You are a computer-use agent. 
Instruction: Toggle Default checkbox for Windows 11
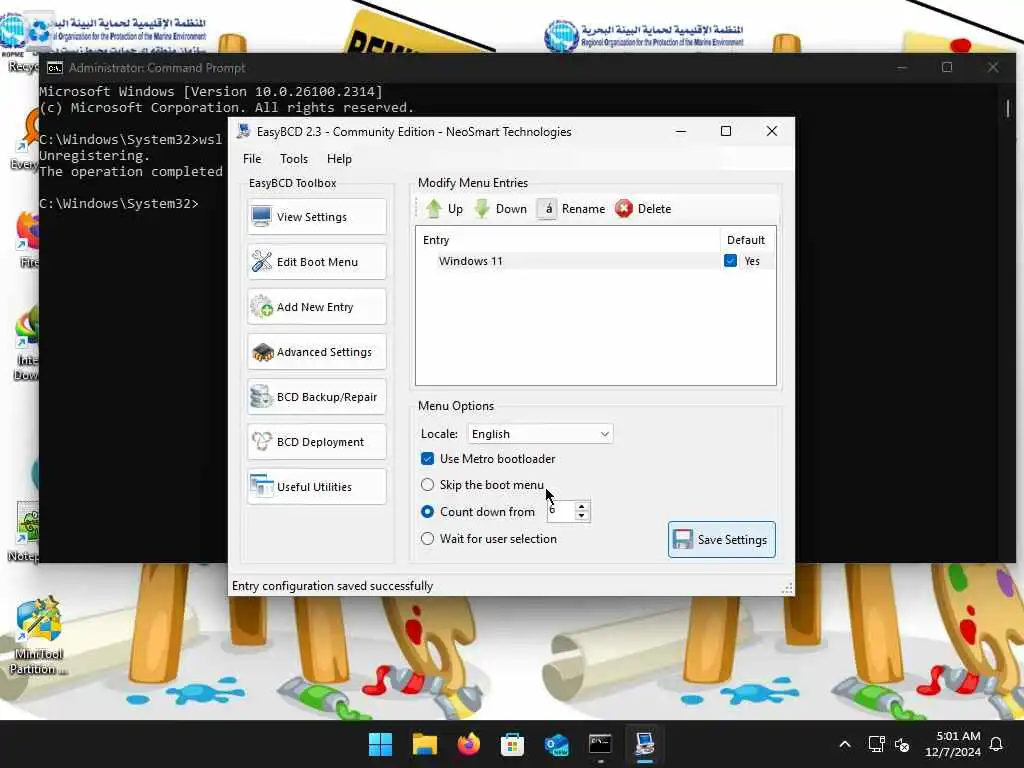tap(730, 261)
